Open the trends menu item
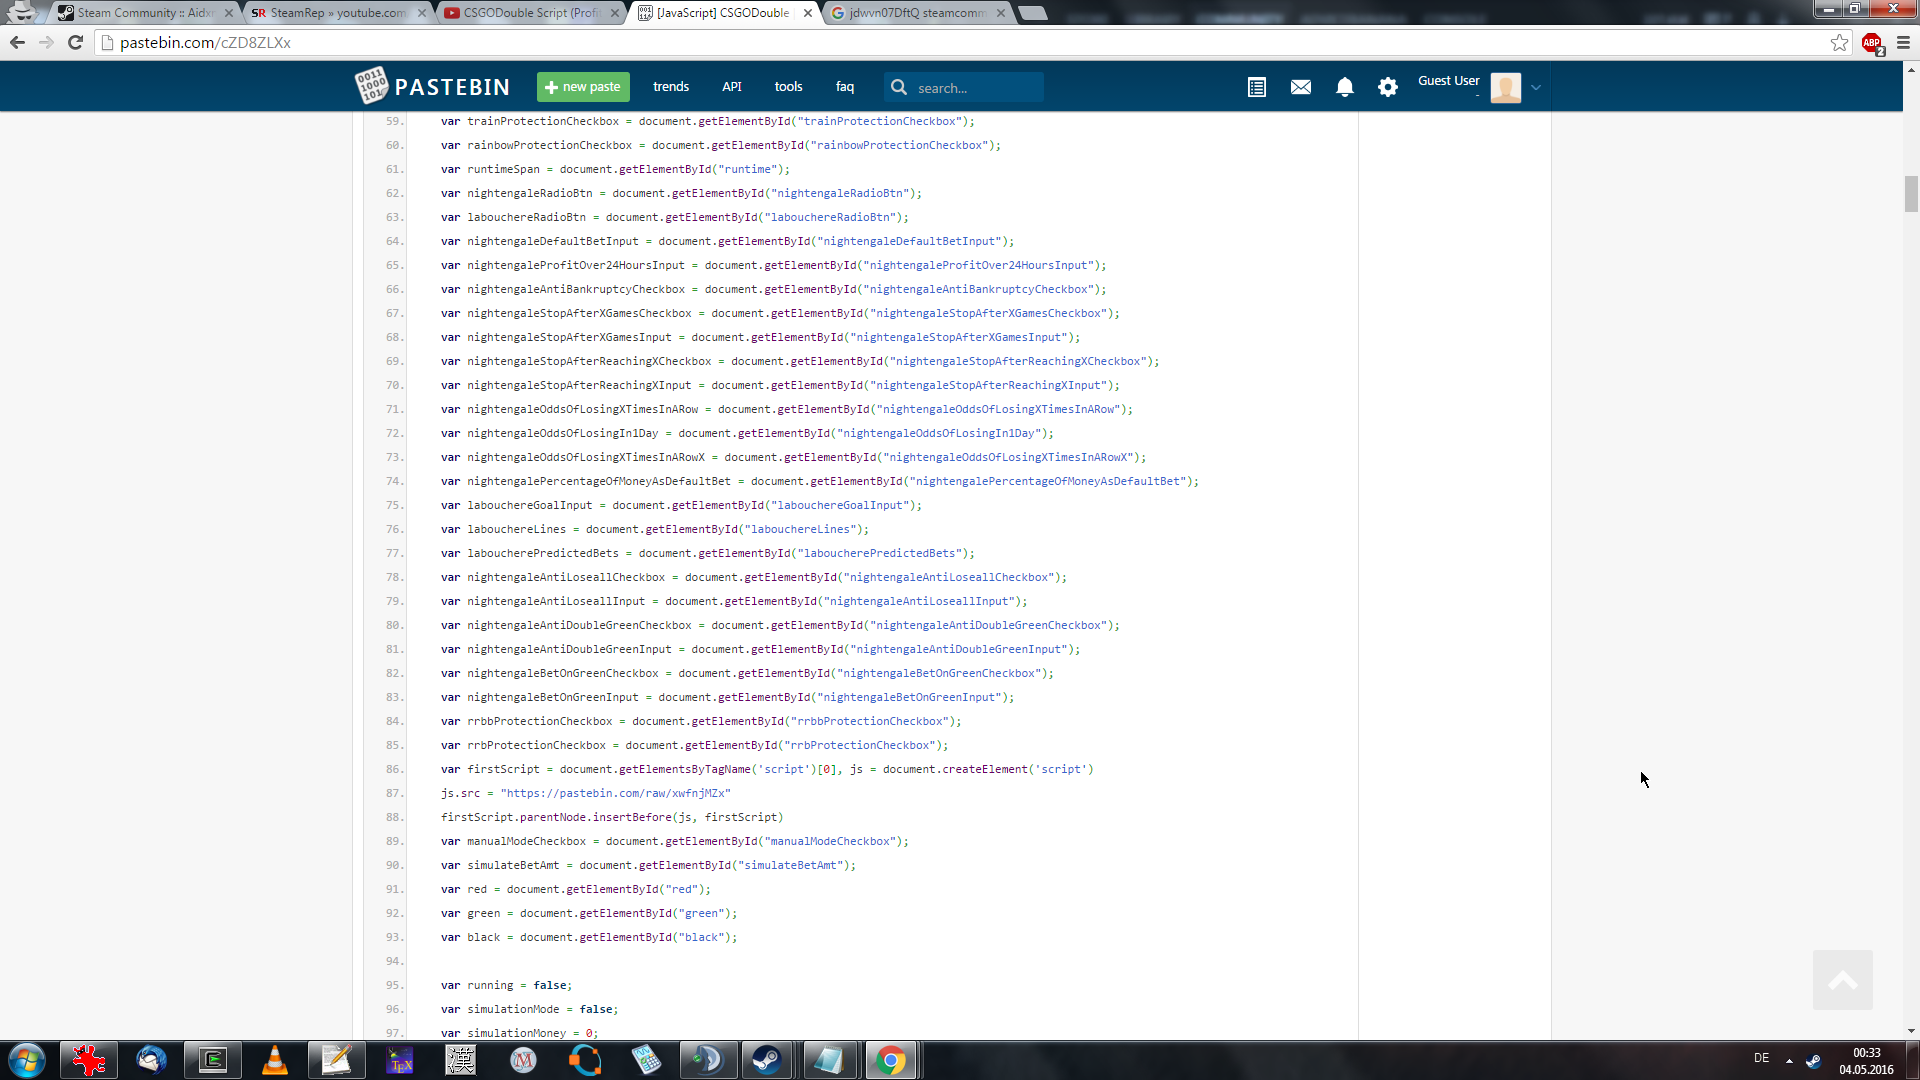This screenshot has width=1920, height=1080. (x=671, y=87)
